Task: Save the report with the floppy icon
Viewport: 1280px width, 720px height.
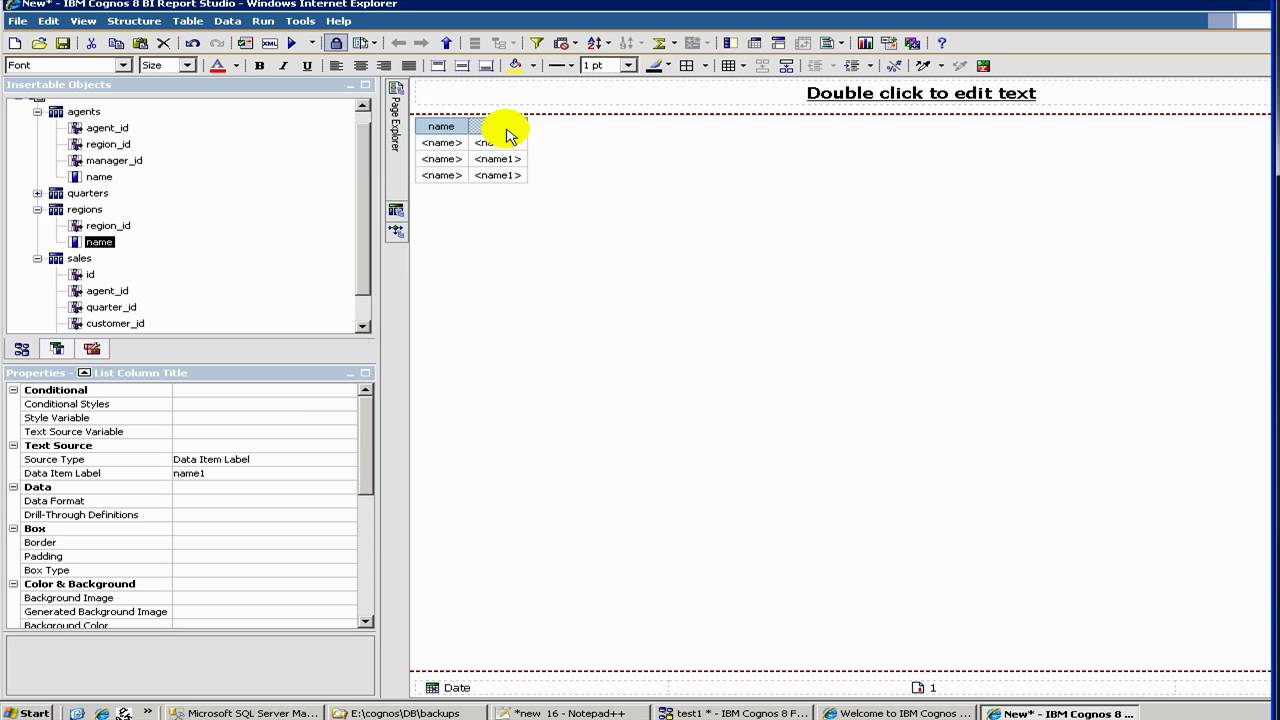Action: (63, 43)
